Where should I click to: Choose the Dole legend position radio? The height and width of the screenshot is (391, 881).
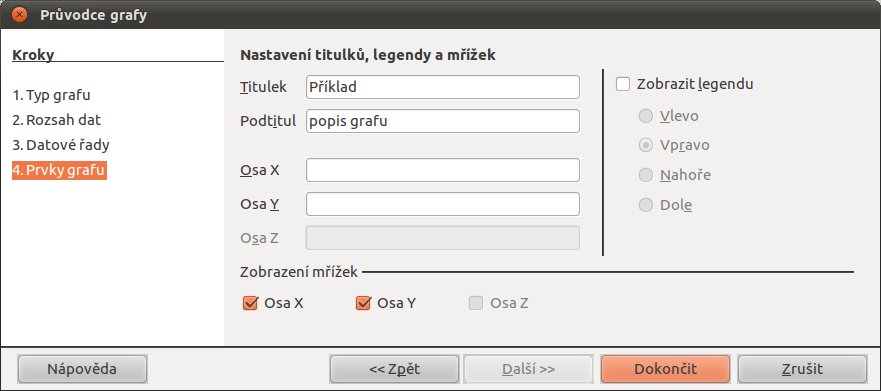[x=646, y=205]
